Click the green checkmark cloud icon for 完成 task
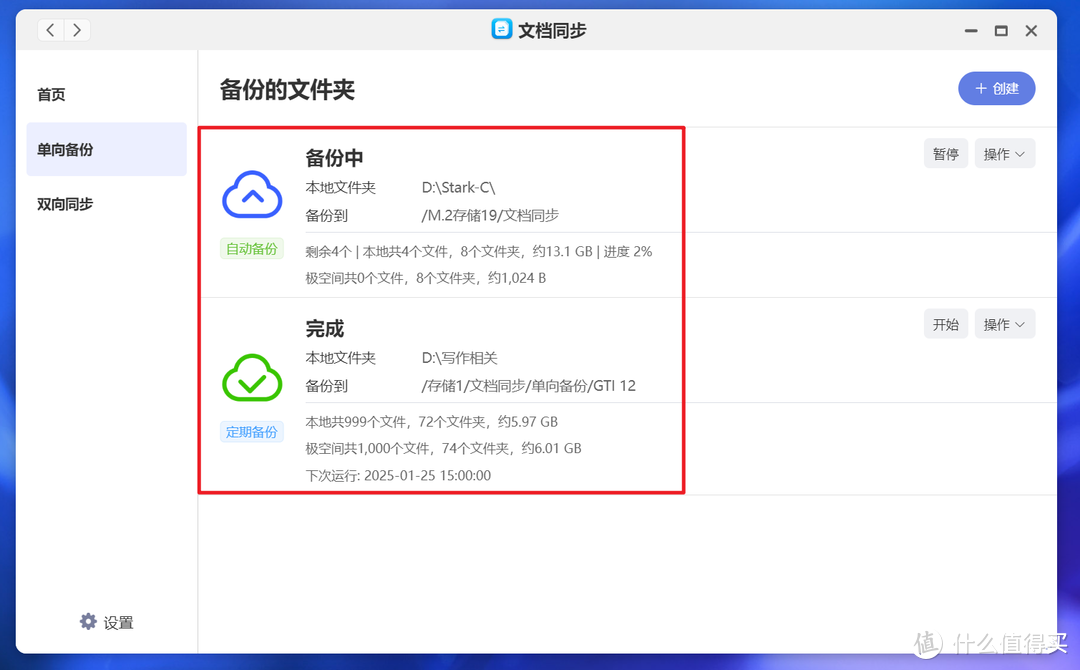 coord(251,377)
